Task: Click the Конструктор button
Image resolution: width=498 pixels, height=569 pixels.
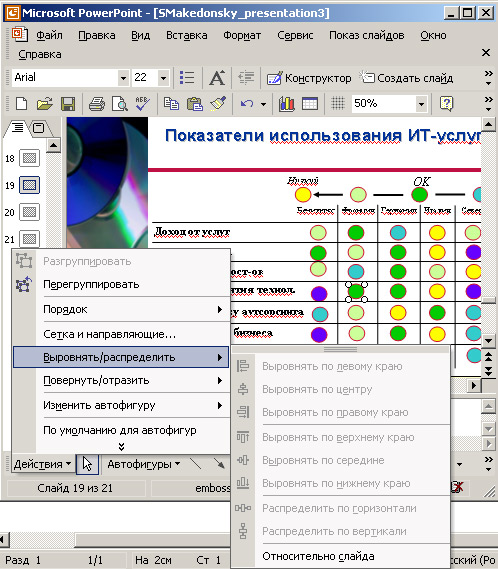Action: [309, 78]
